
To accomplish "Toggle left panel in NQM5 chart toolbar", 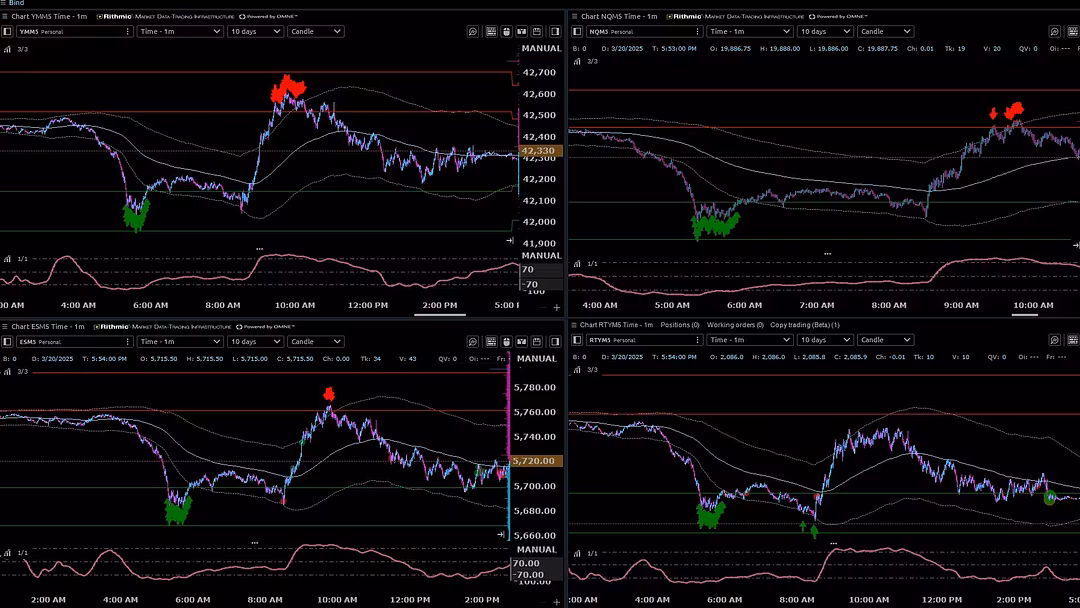I will tap(577, 32).
